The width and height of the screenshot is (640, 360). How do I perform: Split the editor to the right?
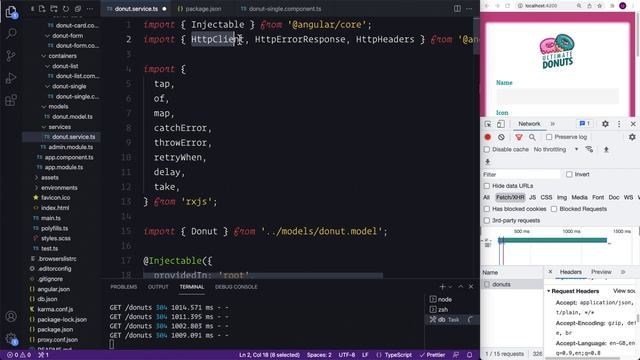(457, 9)
